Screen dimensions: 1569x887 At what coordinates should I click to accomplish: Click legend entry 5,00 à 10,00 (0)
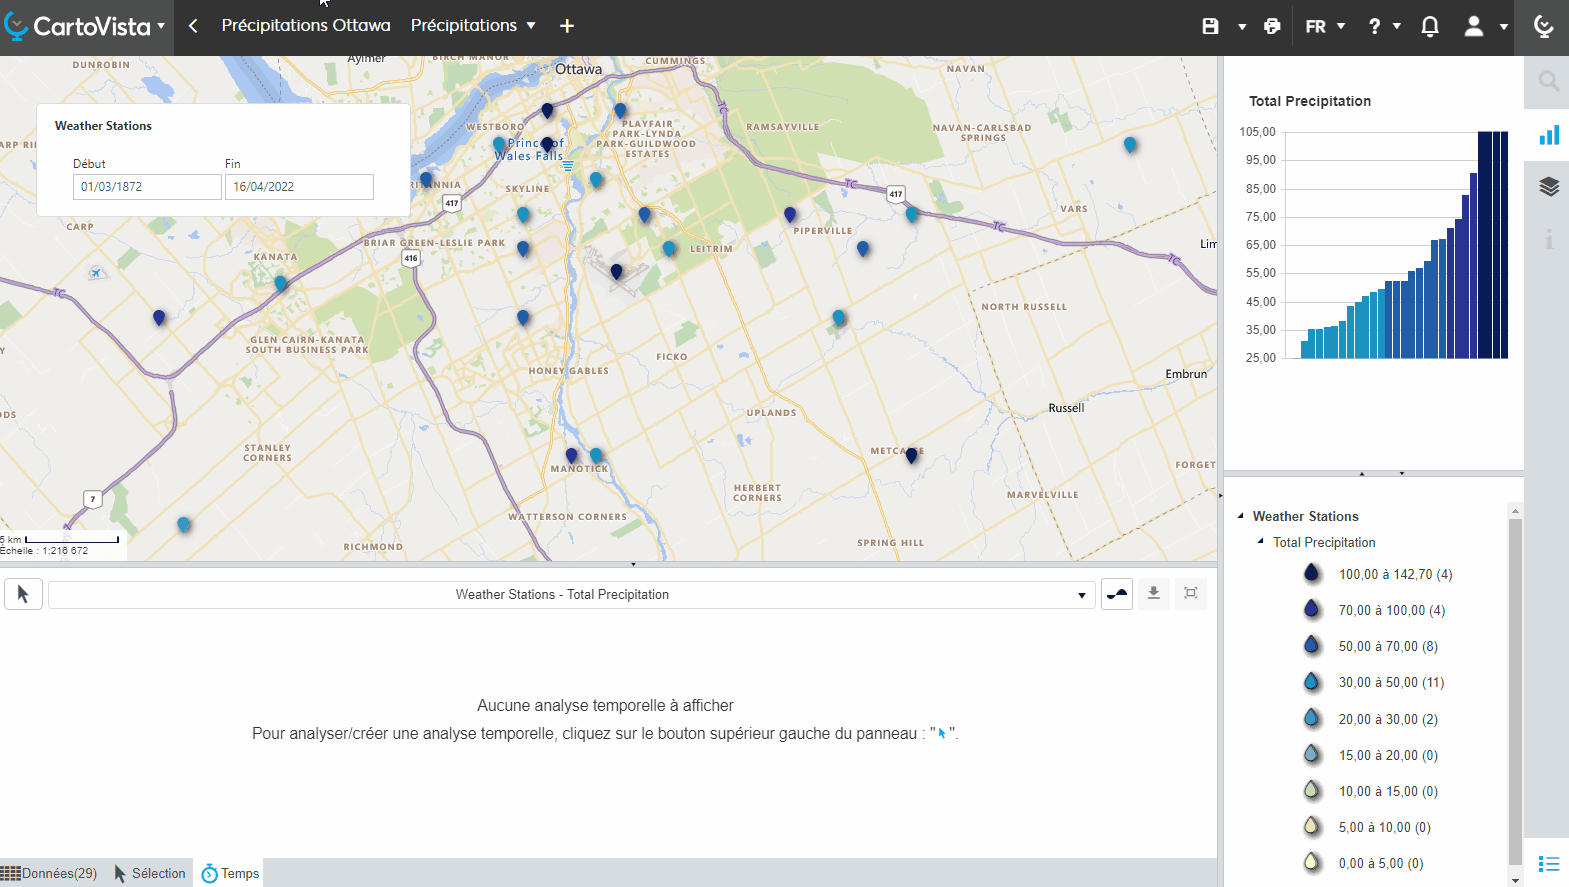pyautogui.click(x=1385, y=828)
